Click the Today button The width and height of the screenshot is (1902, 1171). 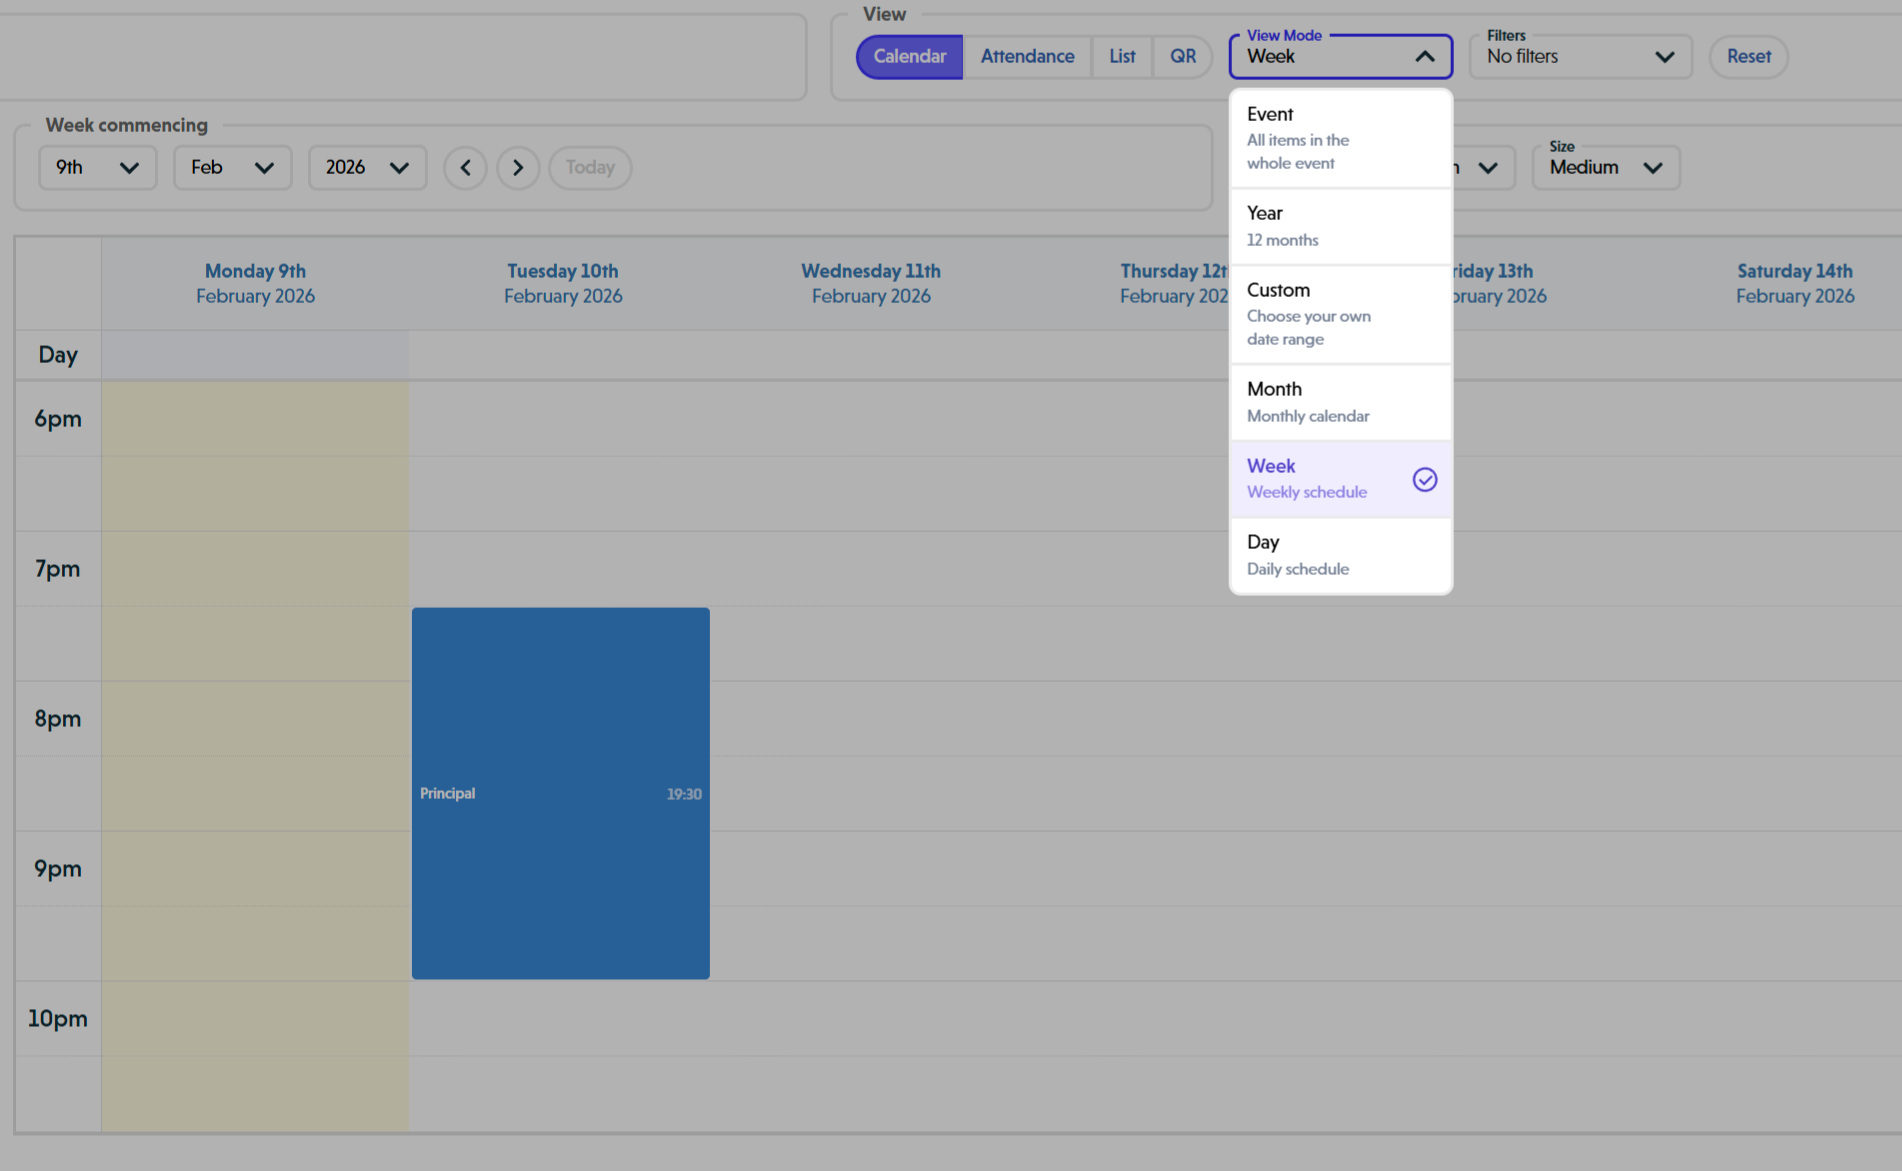(589, 167)
